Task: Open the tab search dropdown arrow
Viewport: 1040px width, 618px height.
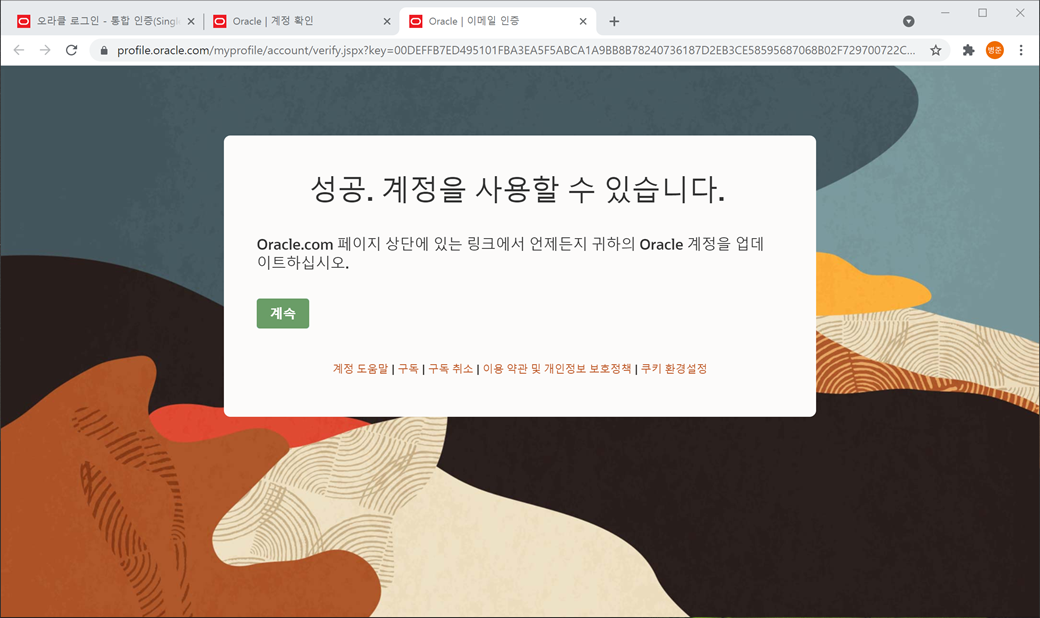Action: coord(909,21)
